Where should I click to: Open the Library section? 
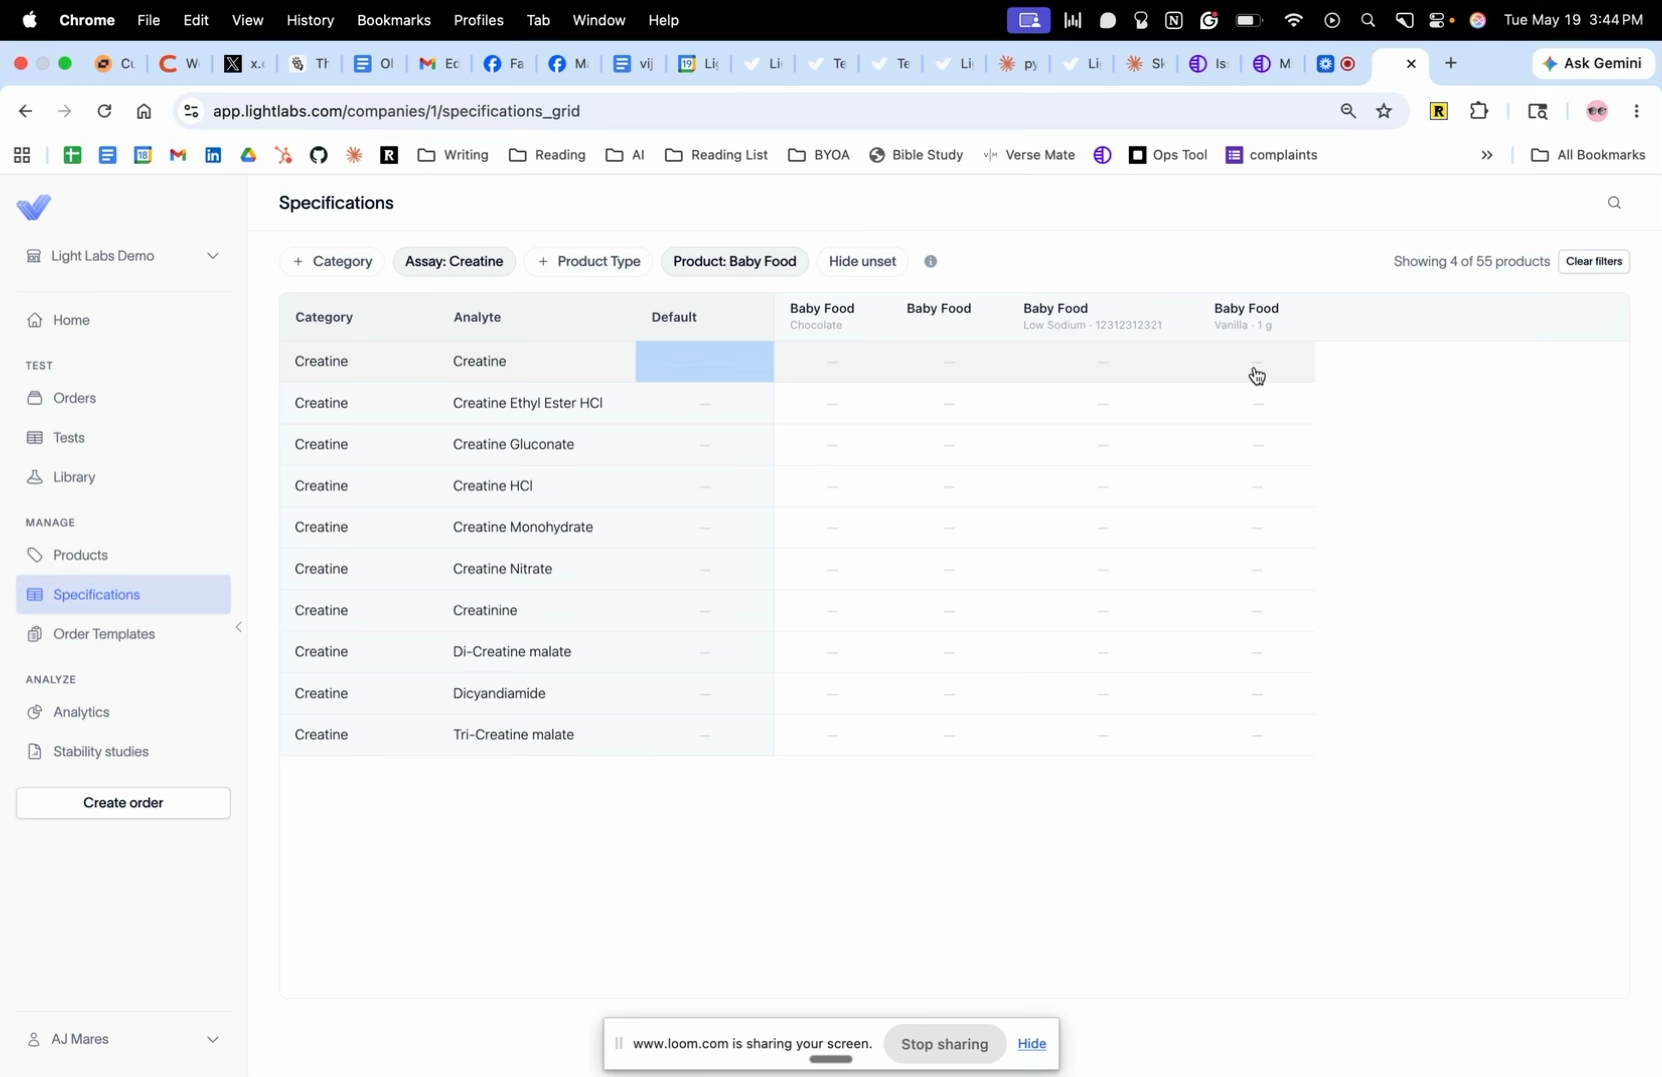[75, 477]
